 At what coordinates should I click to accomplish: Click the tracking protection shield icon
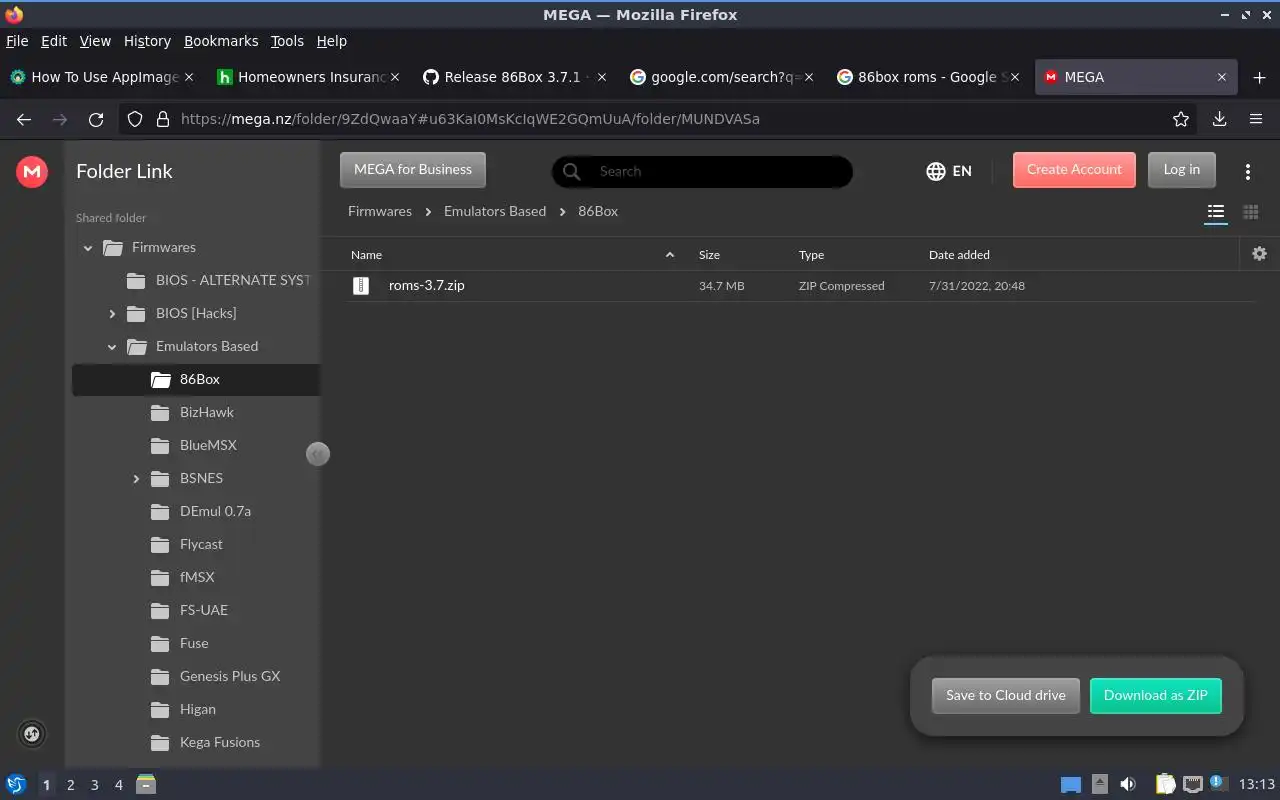point(136,119)
